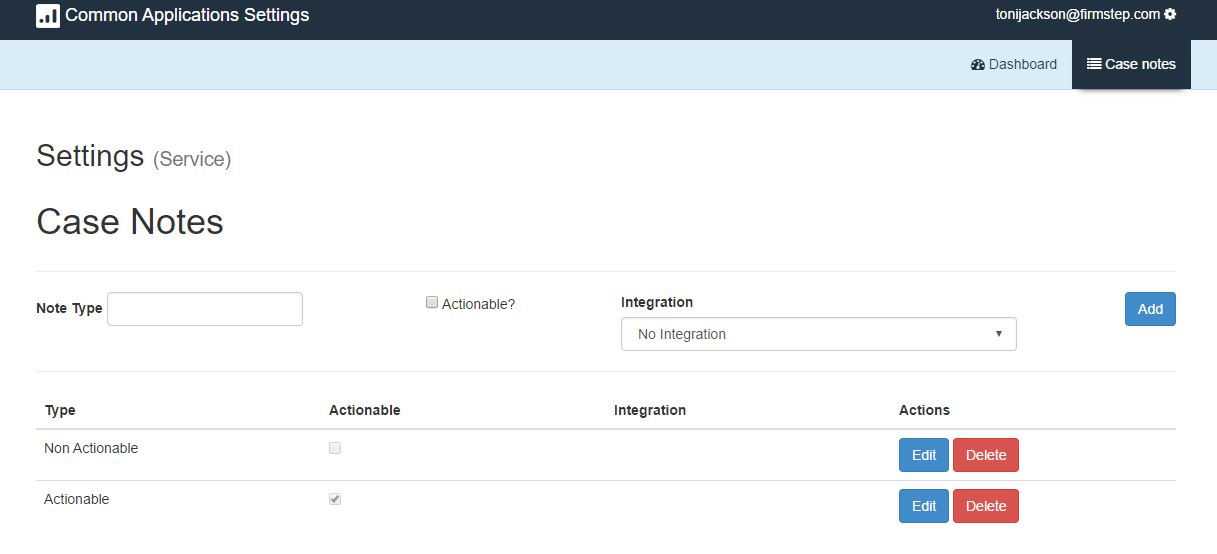This screenshot has height=554, width=1217.
Task: Click the Actionable column header
Action: [x=365, y=410]
